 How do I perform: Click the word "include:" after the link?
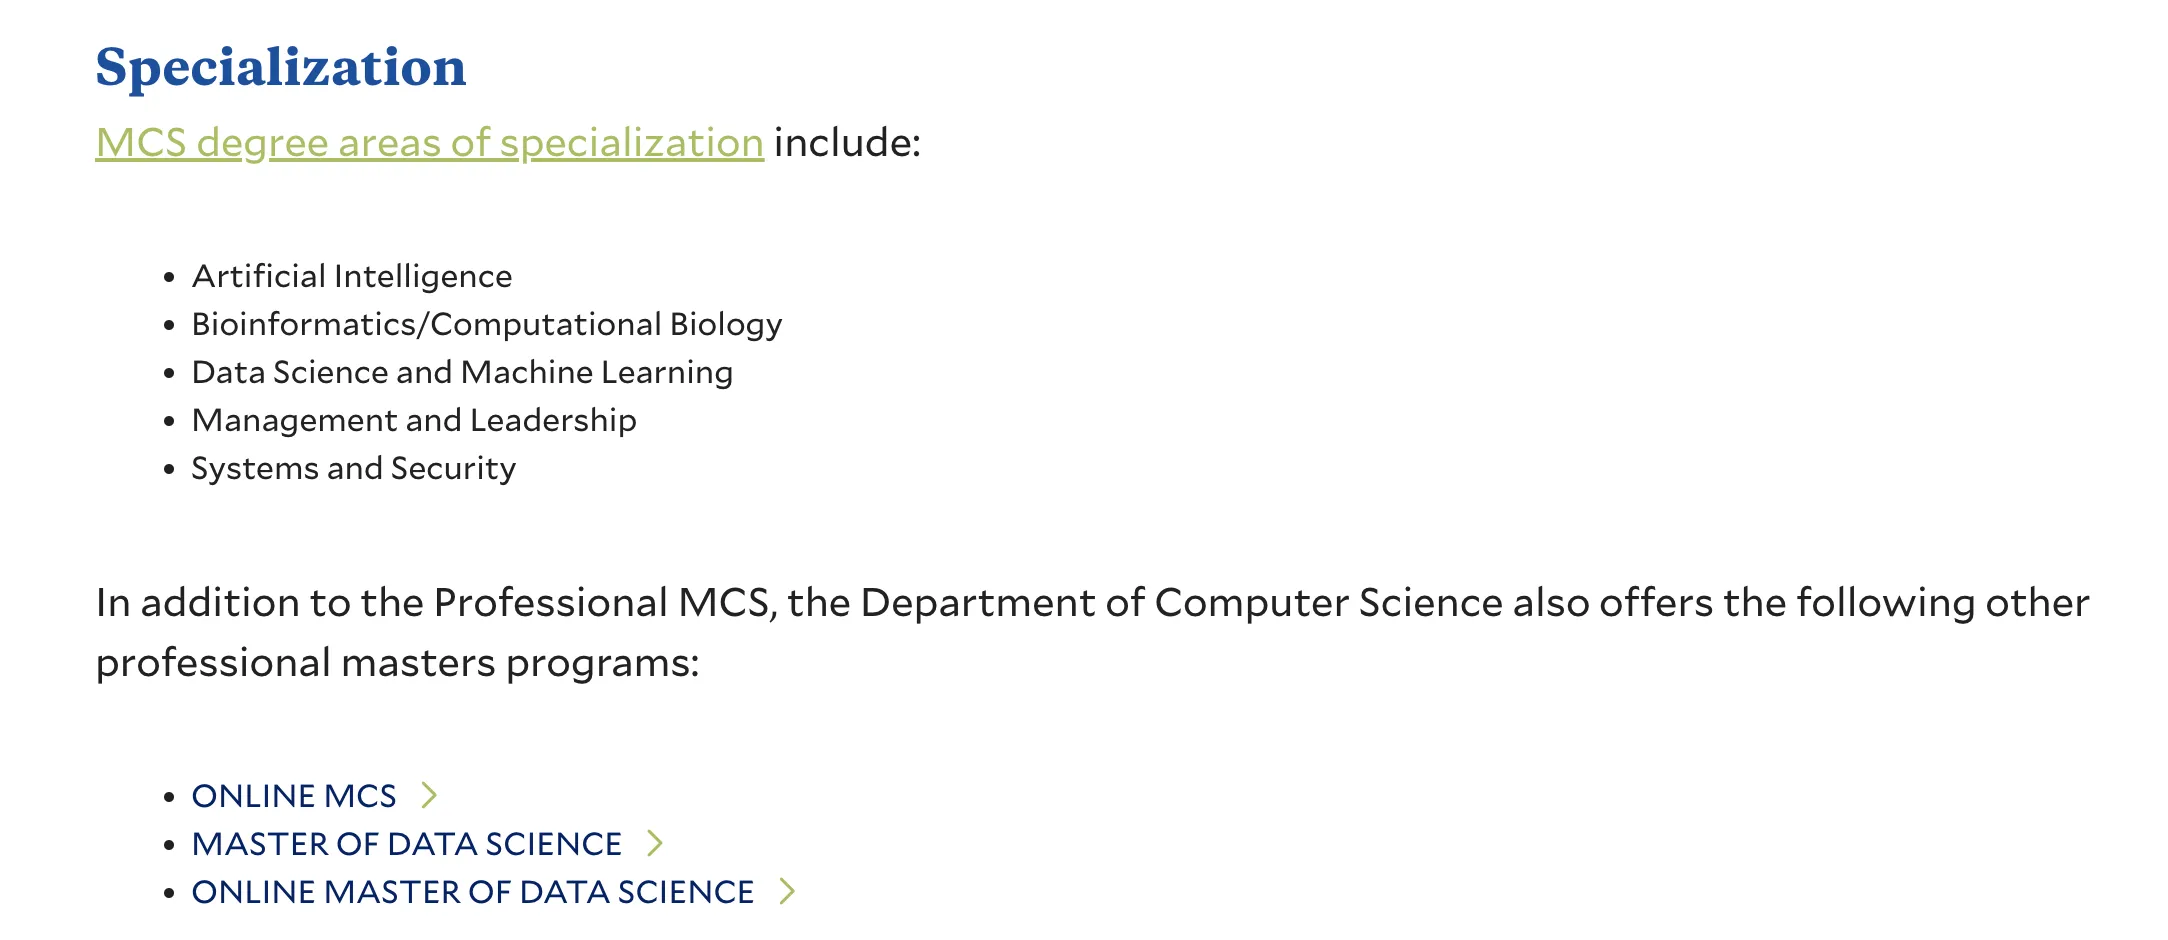pos(847,143)
